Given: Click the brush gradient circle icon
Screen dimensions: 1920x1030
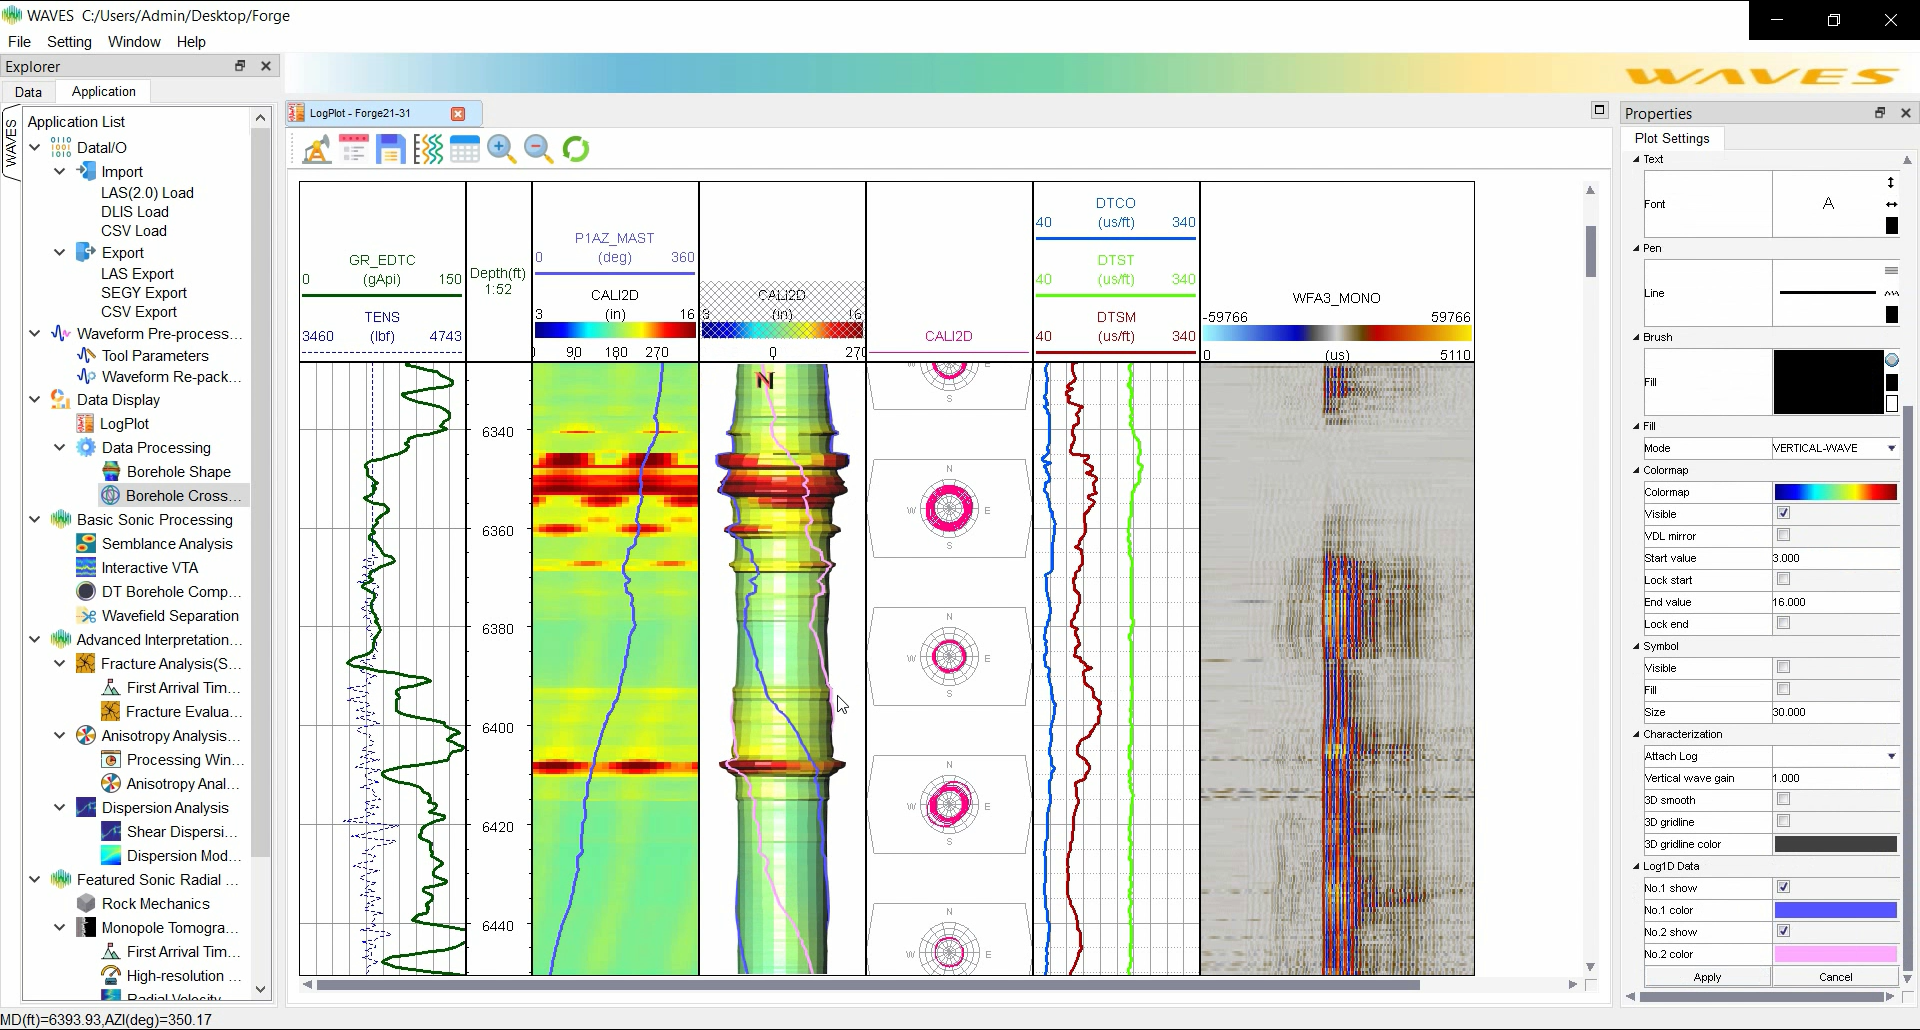Looking at the screenshot, I should click(x=1891, y=360).
